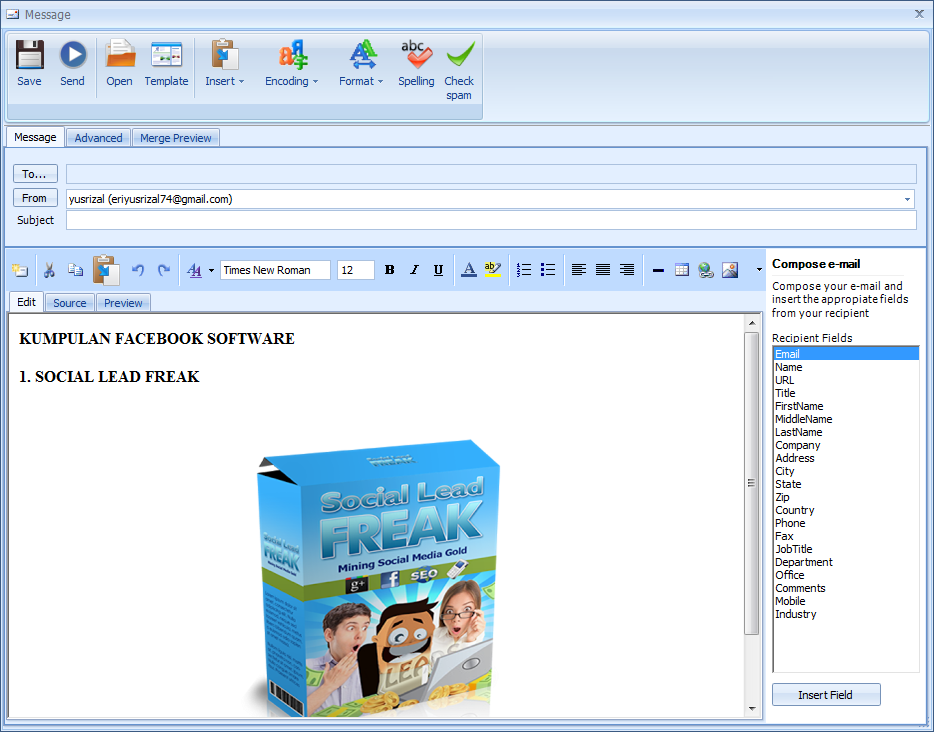Switch editor to Preview tab

pos(123,303)
